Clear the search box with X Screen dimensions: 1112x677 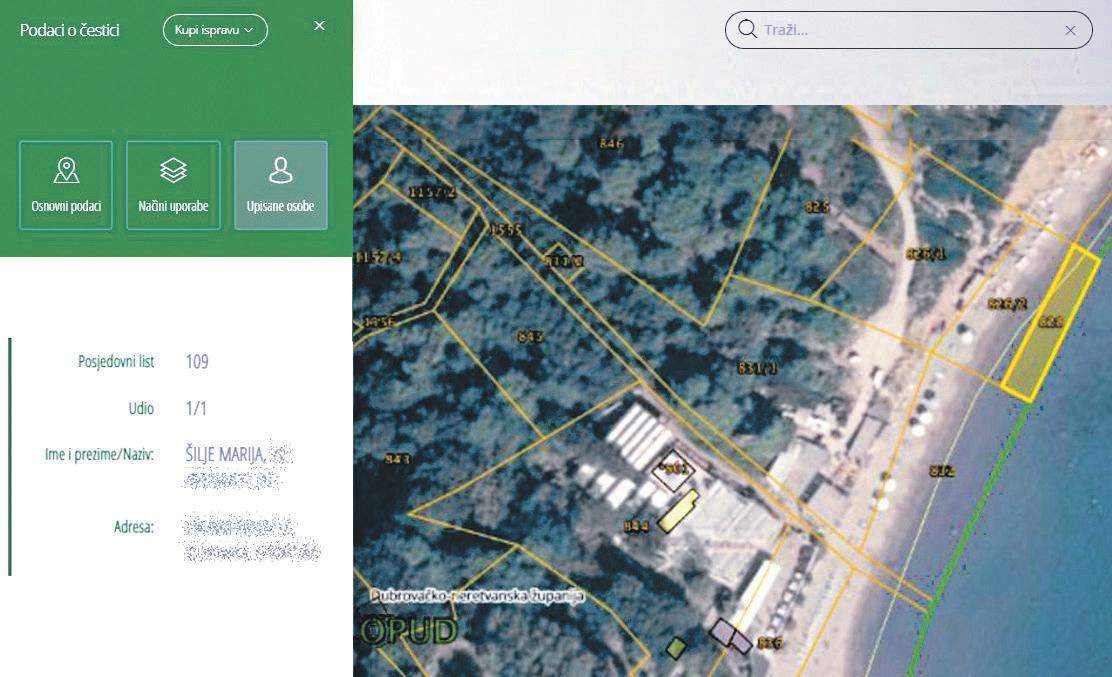pyautogui.click(x=1070, y=30)
